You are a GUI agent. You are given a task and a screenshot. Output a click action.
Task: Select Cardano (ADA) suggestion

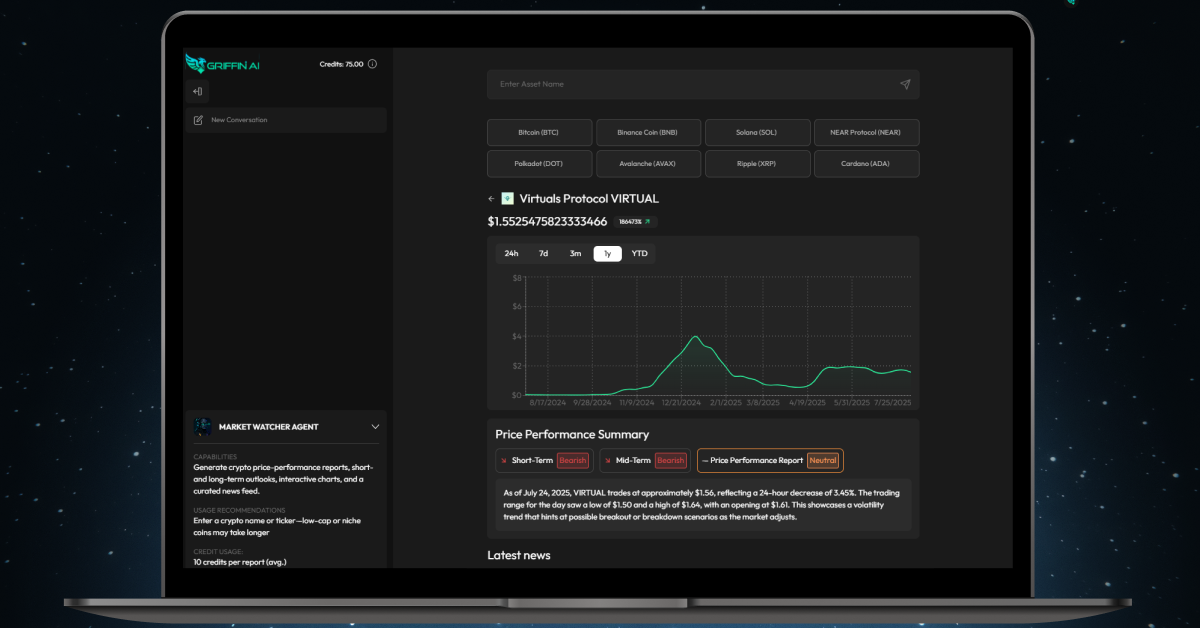[x=867, y=164]
